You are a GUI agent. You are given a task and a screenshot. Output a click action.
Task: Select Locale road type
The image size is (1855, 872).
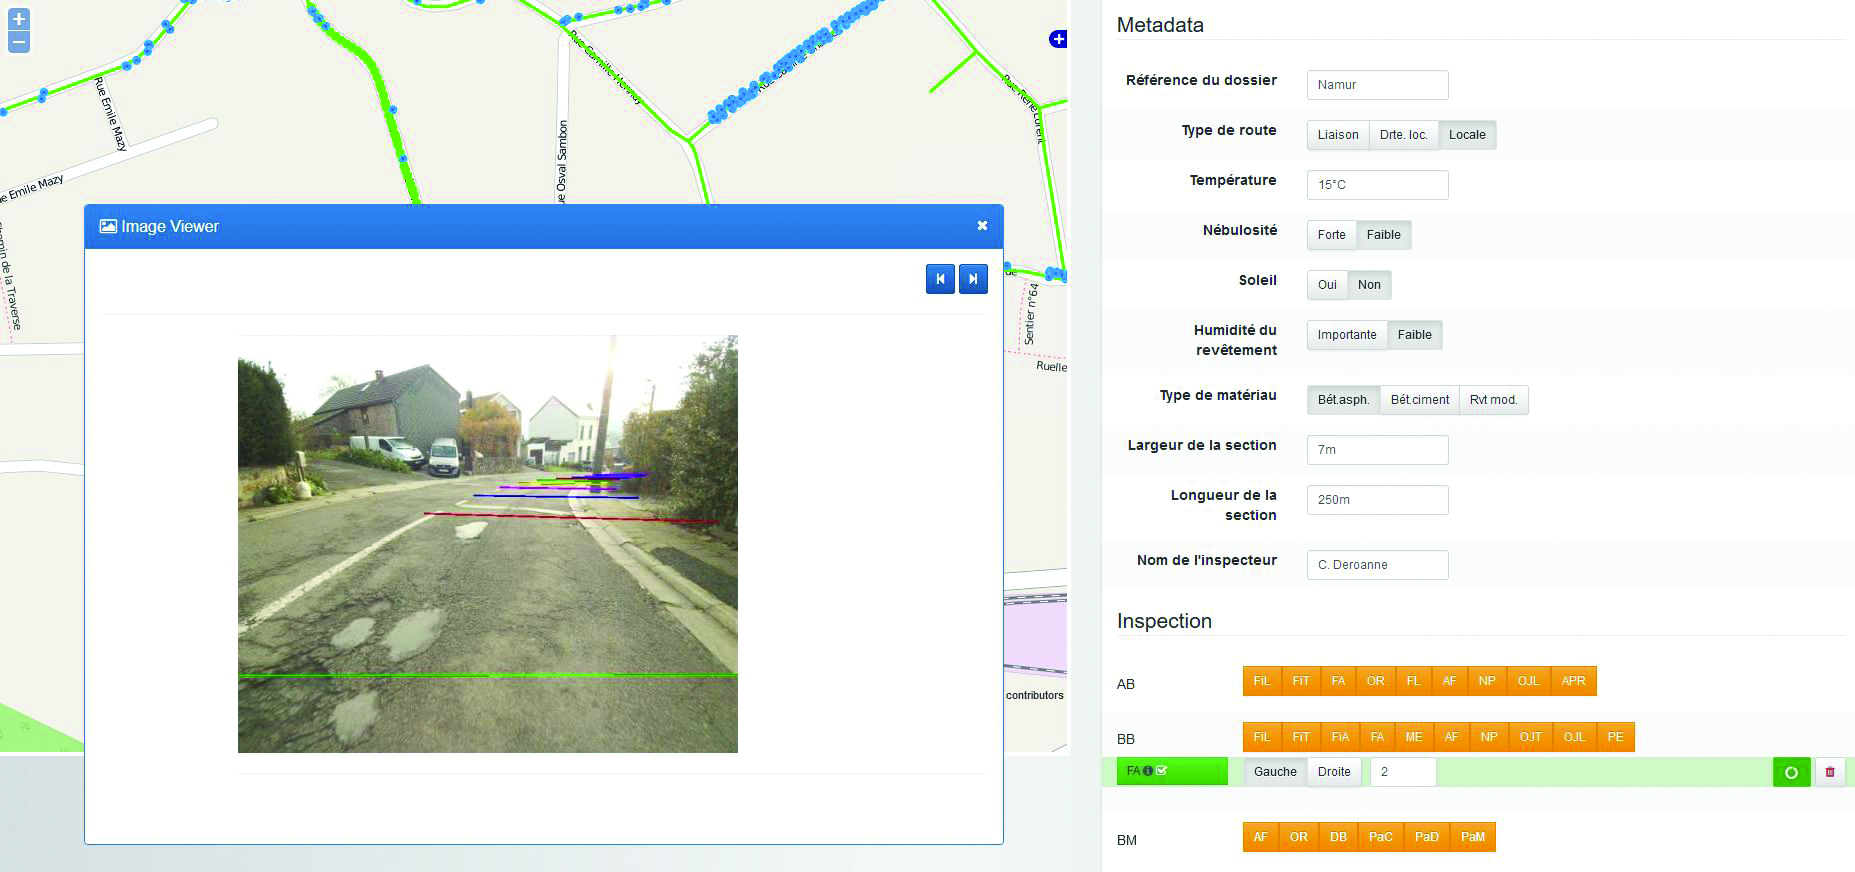(x=1467, y=135)
